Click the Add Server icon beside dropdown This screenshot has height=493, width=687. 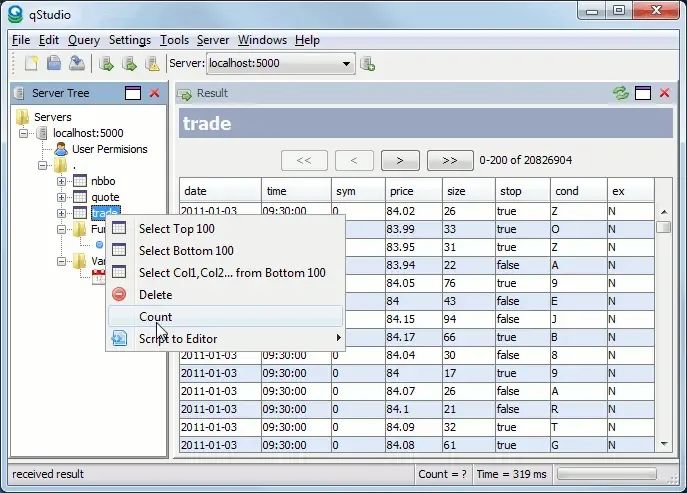(367, 64)
